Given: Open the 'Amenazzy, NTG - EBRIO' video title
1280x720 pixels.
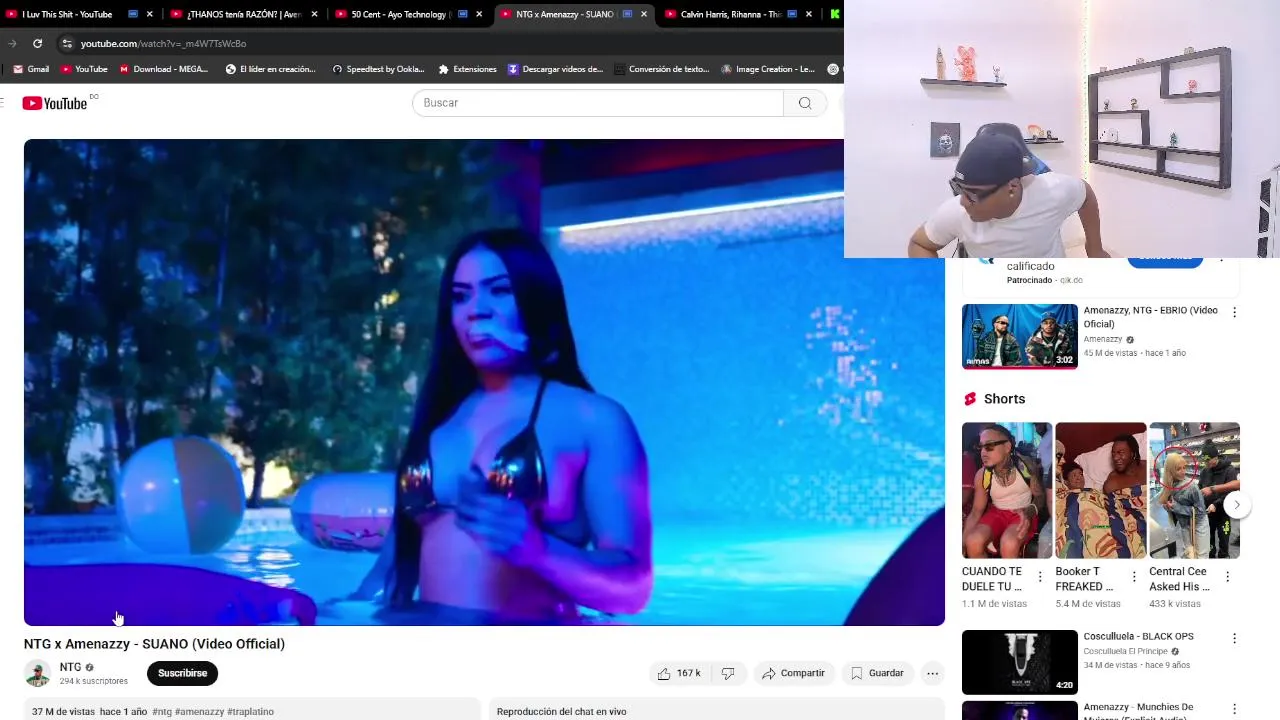Looking at the screenshot, I should (1150, 317).
